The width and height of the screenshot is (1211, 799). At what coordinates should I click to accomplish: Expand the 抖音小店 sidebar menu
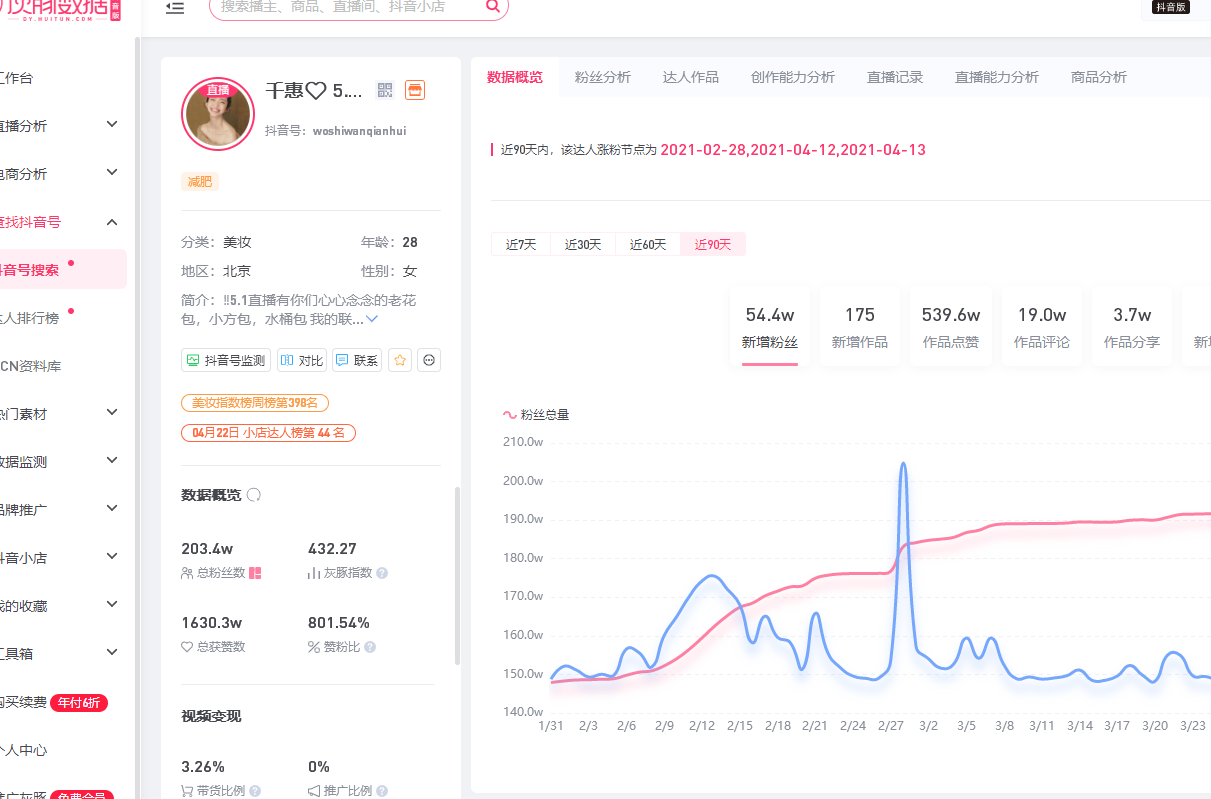tap(112, 557)
